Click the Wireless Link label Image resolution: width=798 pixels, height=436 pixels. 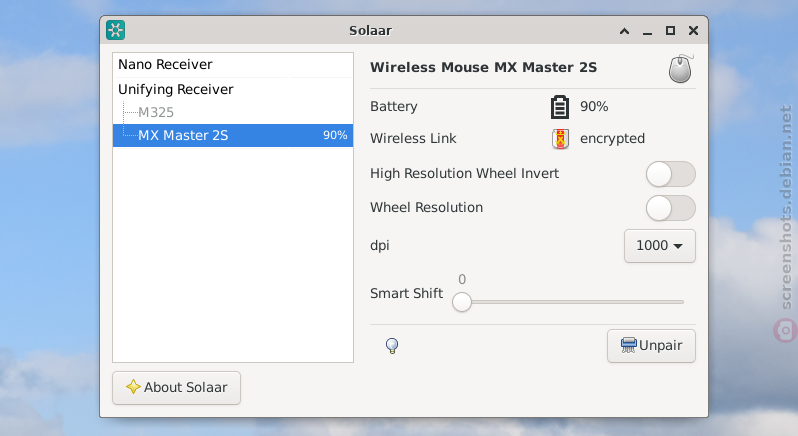pos(413,138)
